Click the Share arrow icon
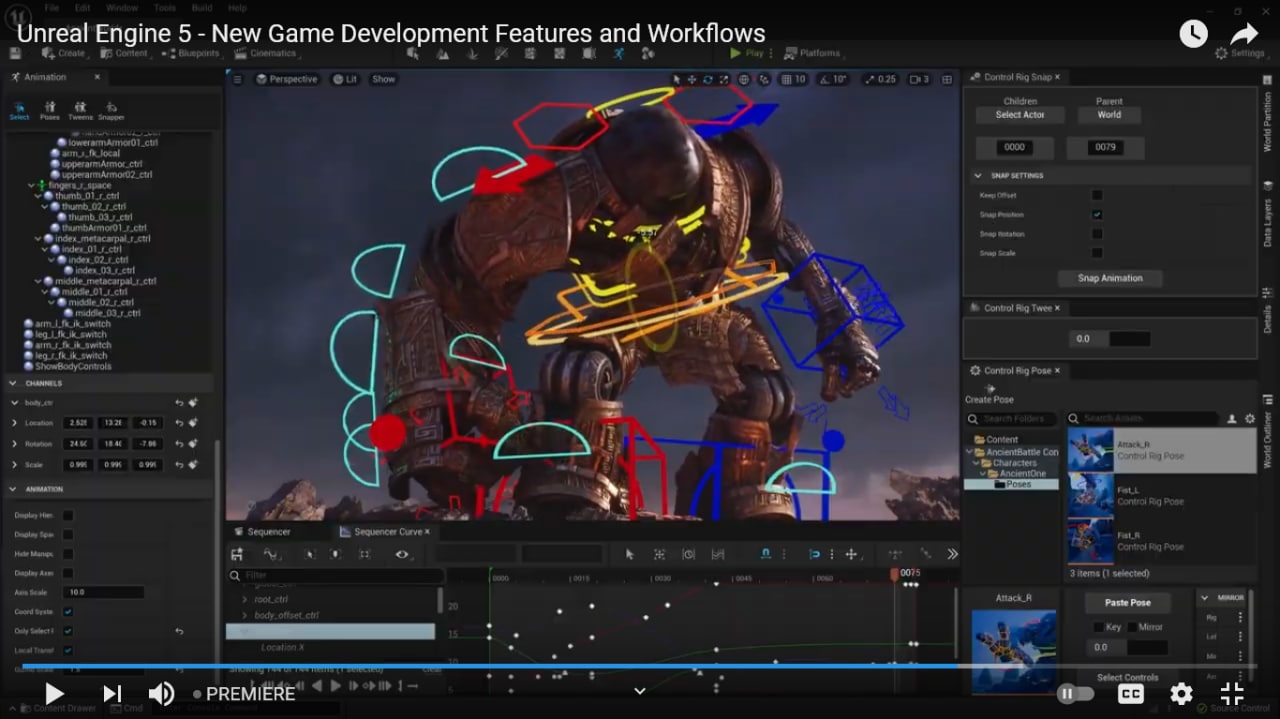 tap(1244, 33)
